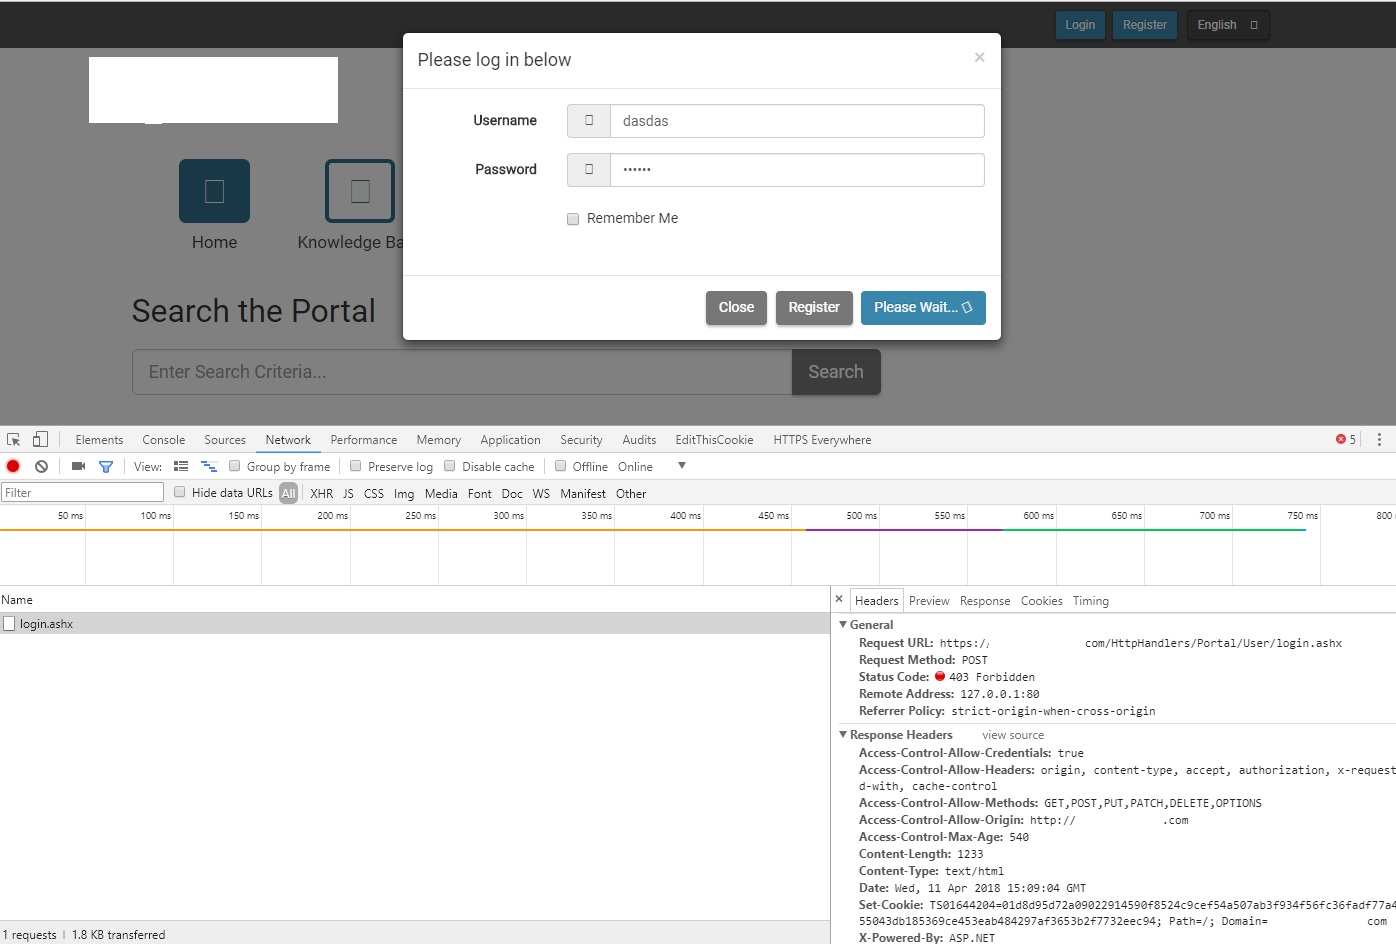Click the capture screenshots camera icon
The width and height of the screenshot is (1396, 944).
click(x=78, y=467)
